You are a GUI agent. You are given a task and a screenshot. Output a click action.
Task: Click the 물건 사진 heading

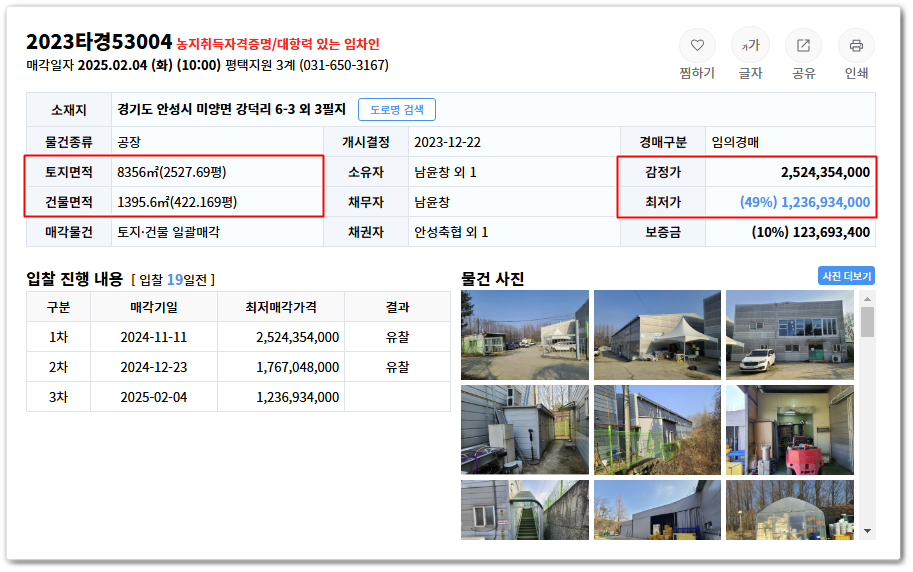(493, 279)
